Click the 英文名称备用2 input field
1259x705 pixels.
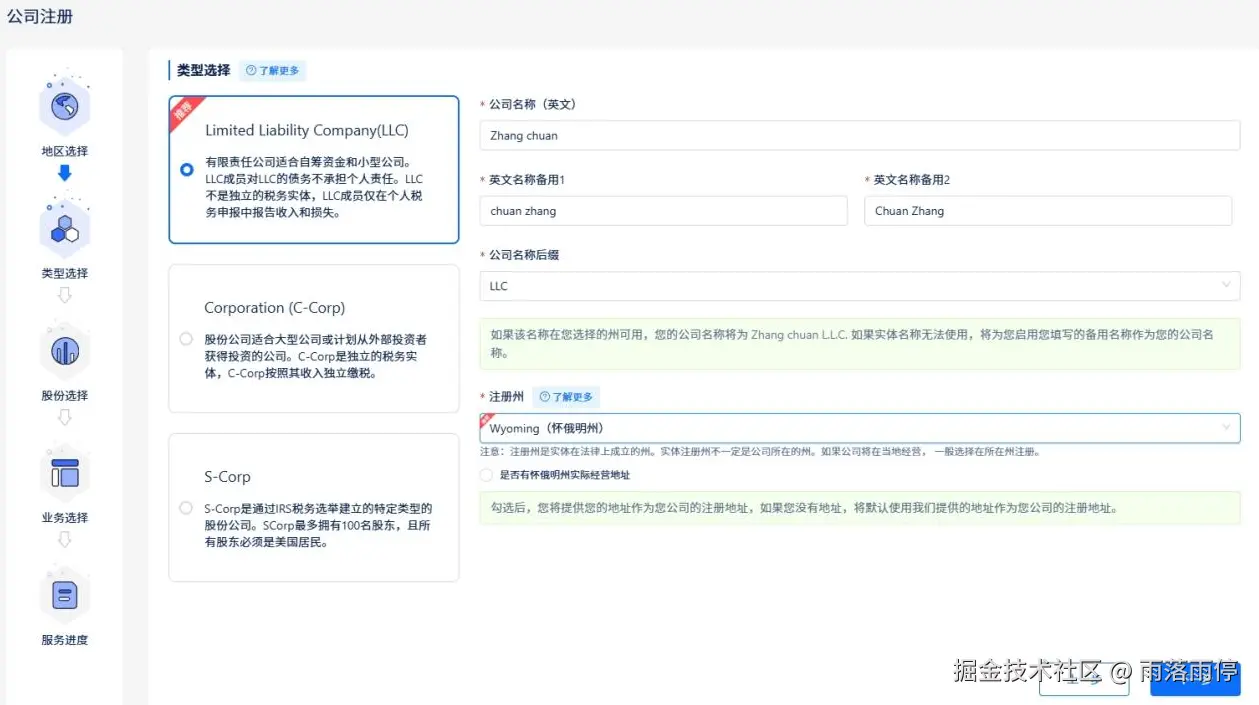[1048, 211]
